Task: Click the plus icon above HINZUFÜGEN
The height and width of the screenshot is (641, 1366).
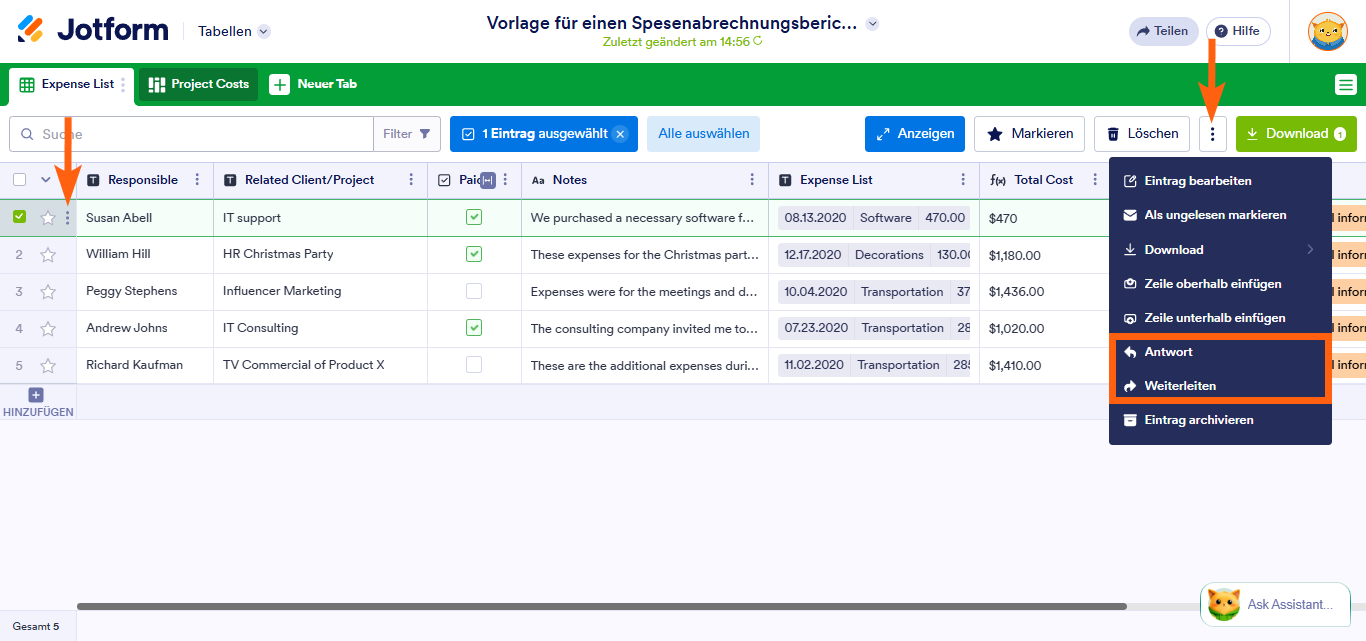Action: click(x=36, y=394)
